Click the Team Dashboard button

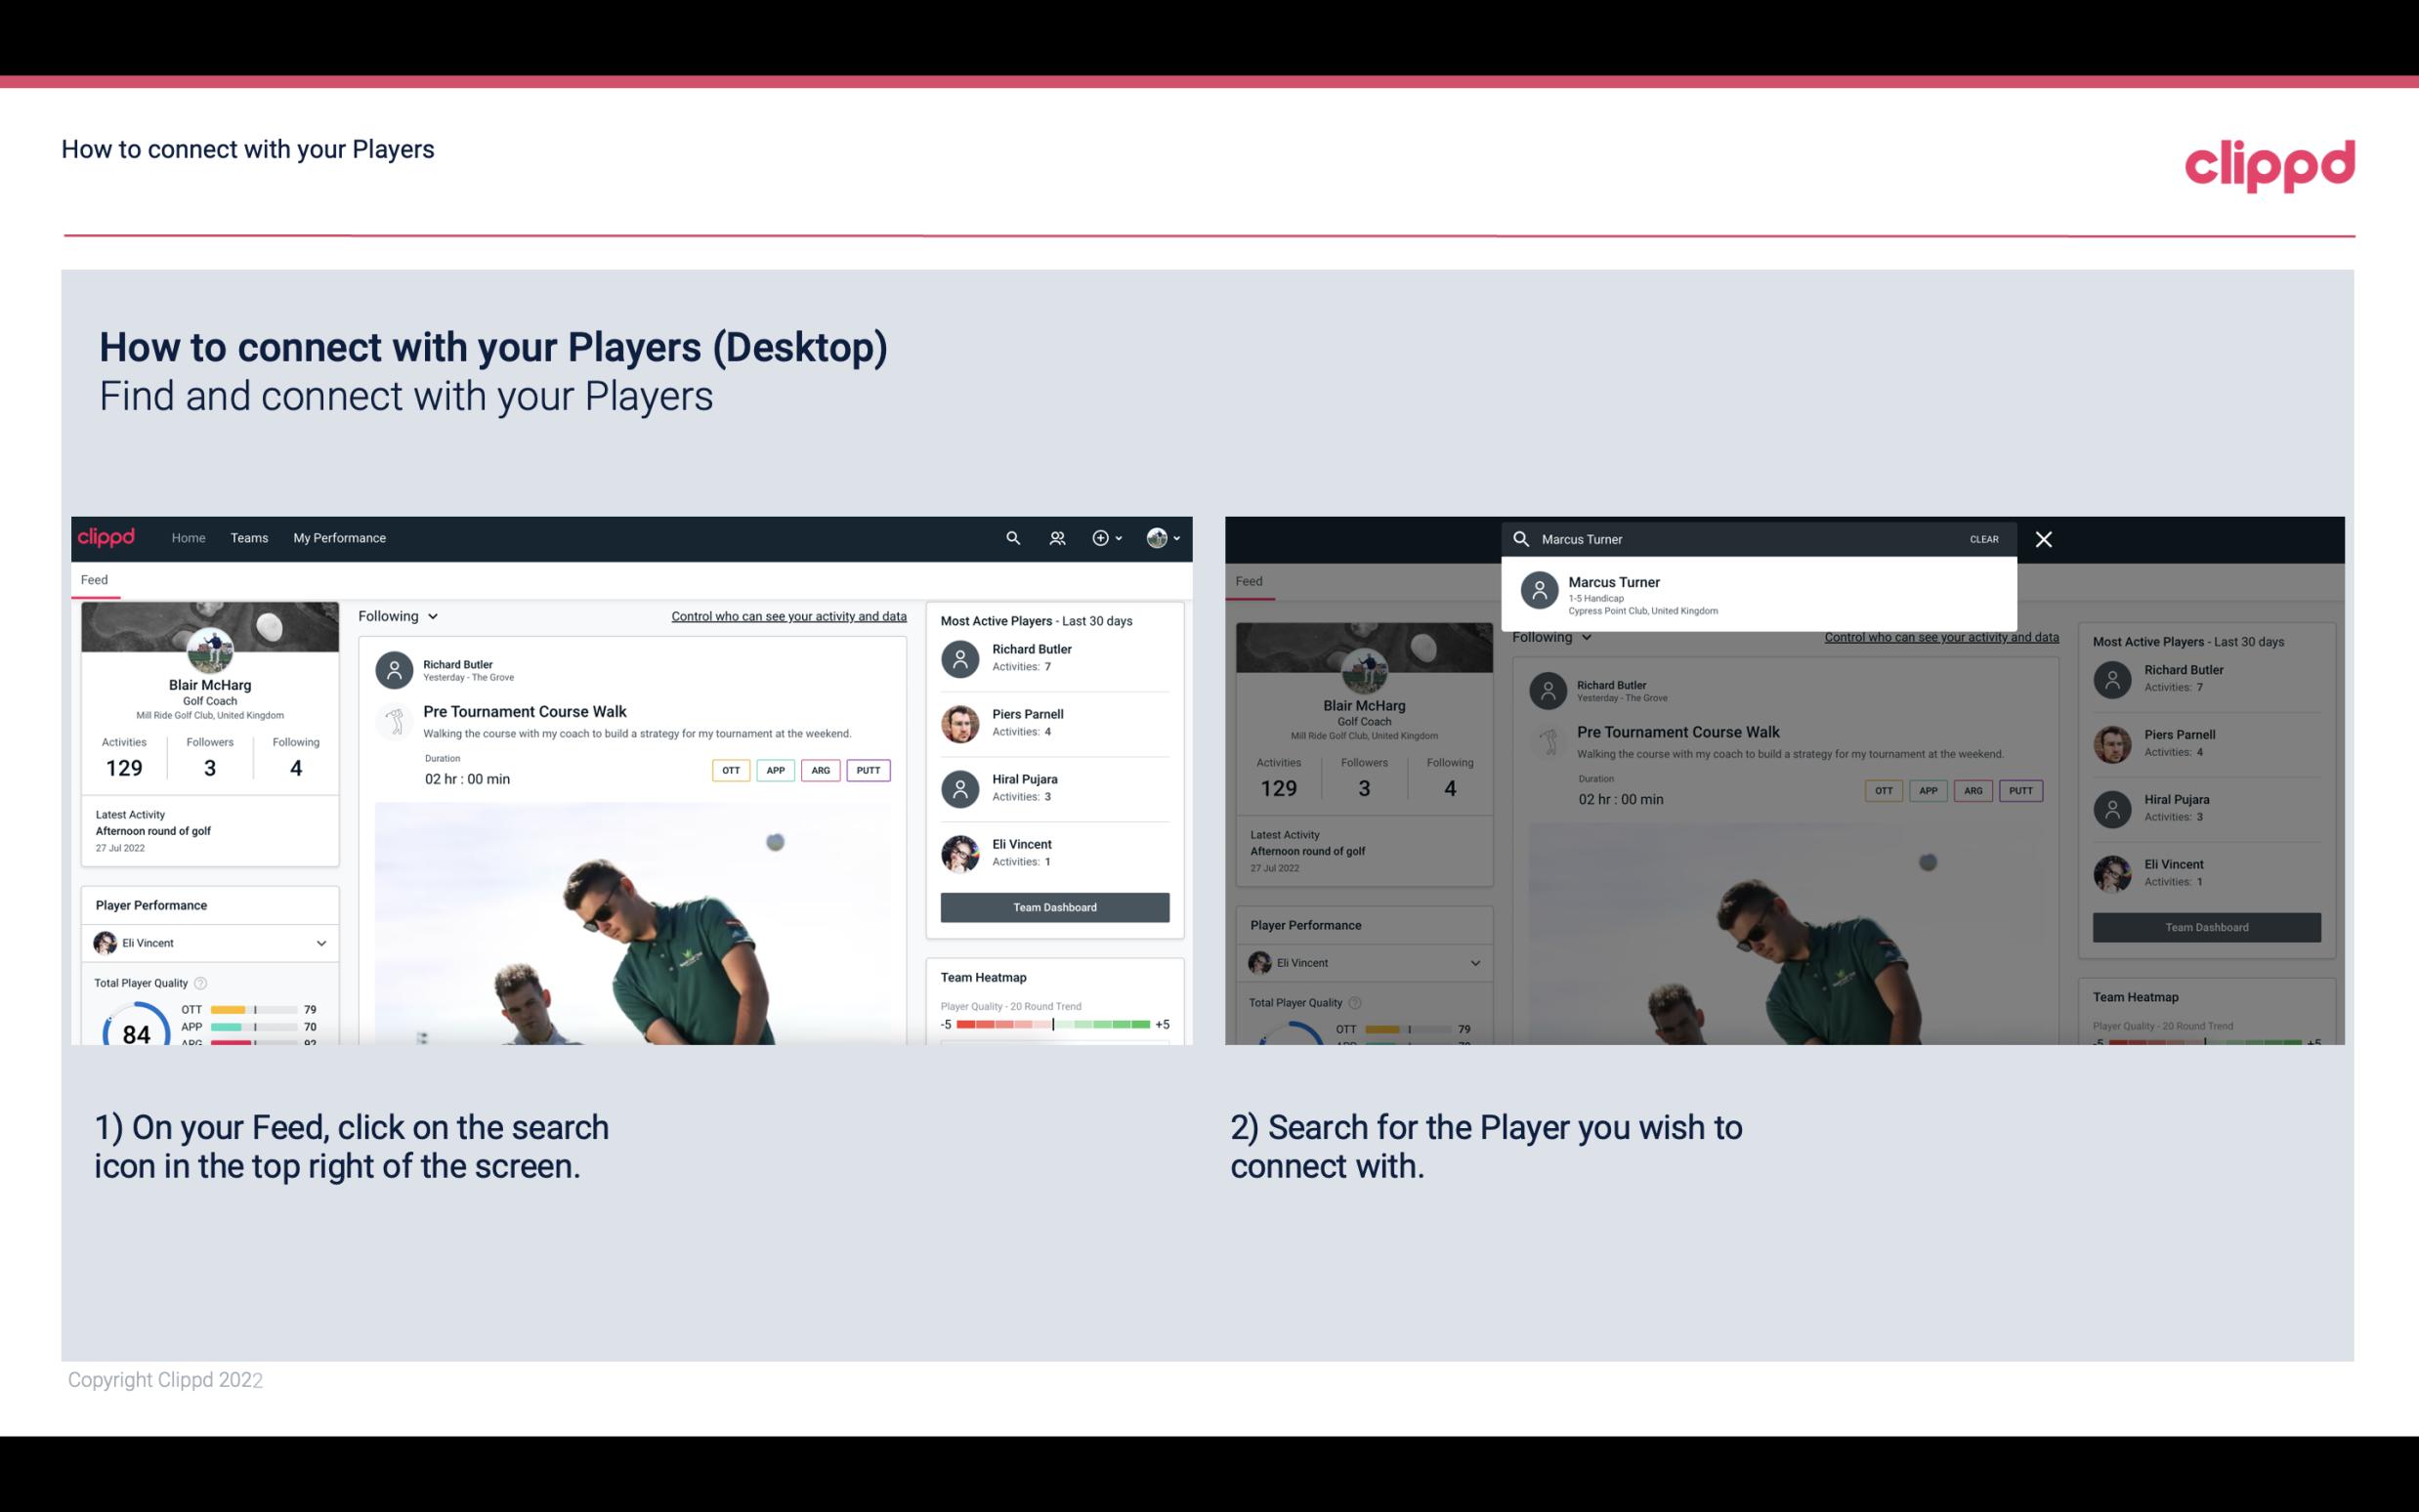(x=1052, y=904)
